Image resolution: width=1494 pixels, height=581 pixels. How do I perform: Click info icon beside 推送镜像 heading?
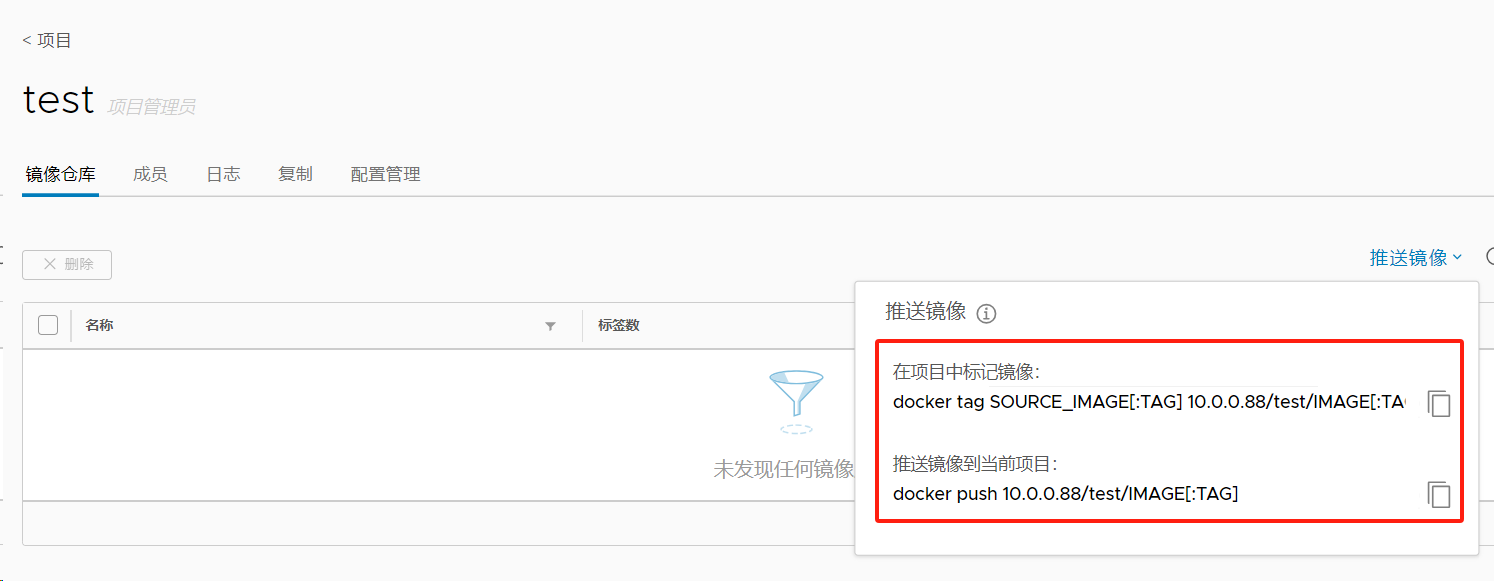986,314
